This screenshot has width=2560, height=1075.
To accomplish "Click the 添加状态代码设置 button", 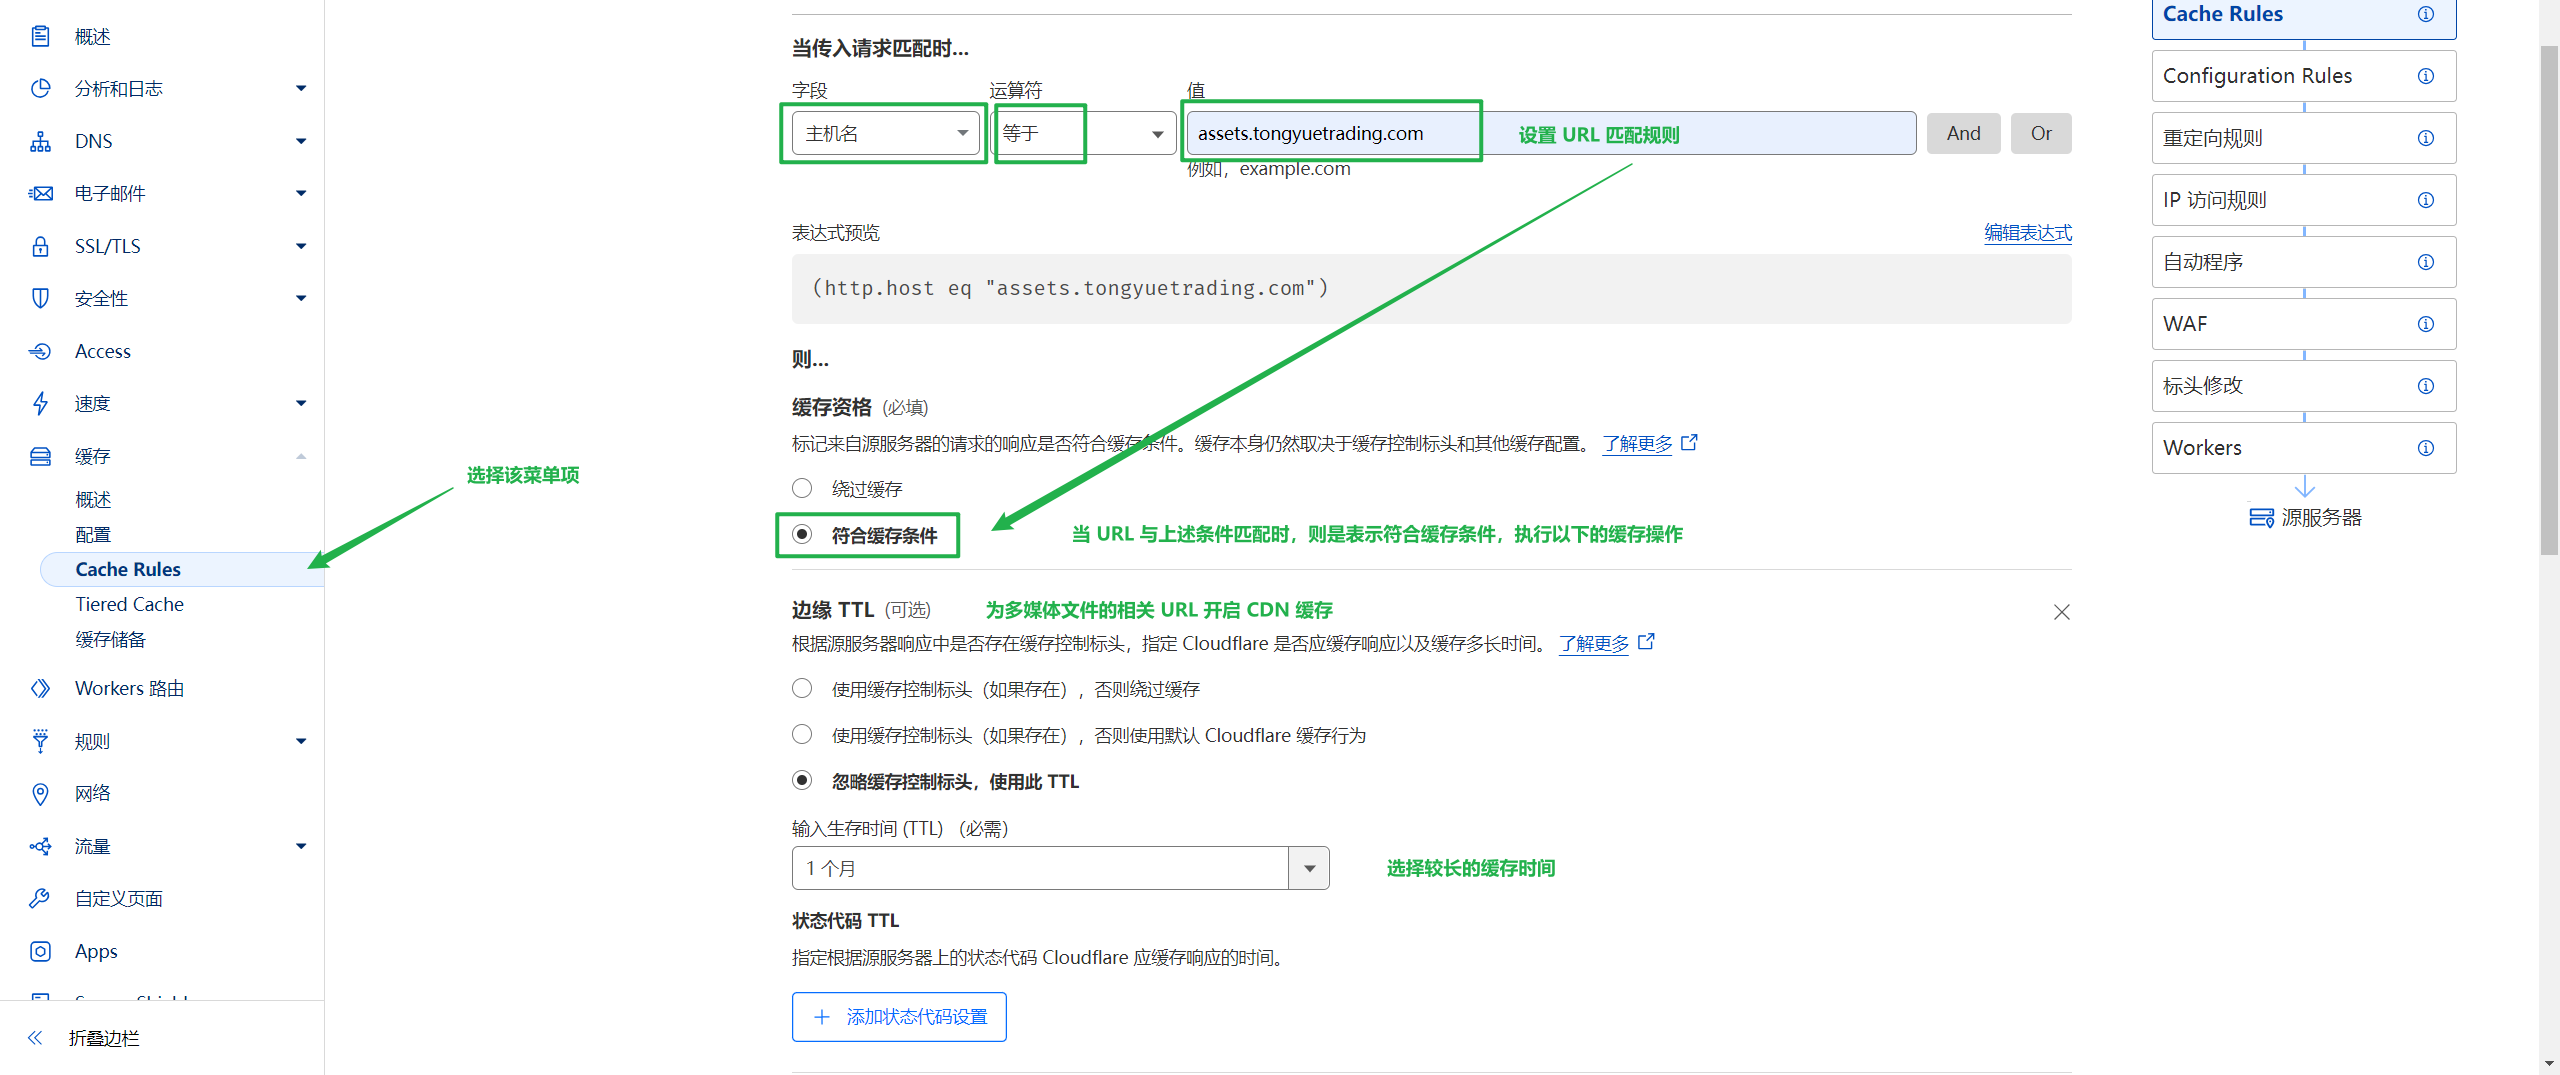I will click(899, 1016).
